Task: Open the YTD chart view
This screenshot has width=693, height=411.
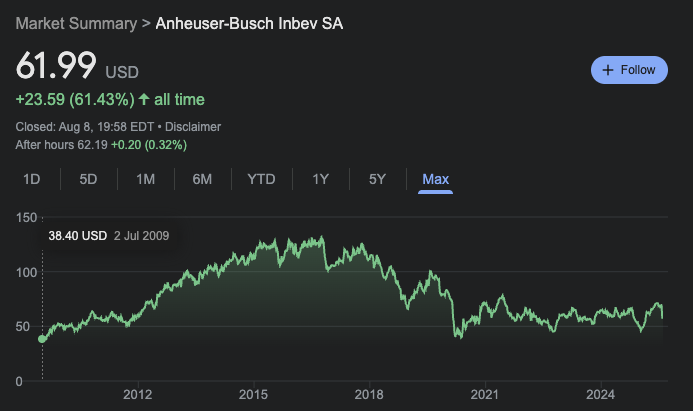Action: pyautogui.click(x=261, y=179)
